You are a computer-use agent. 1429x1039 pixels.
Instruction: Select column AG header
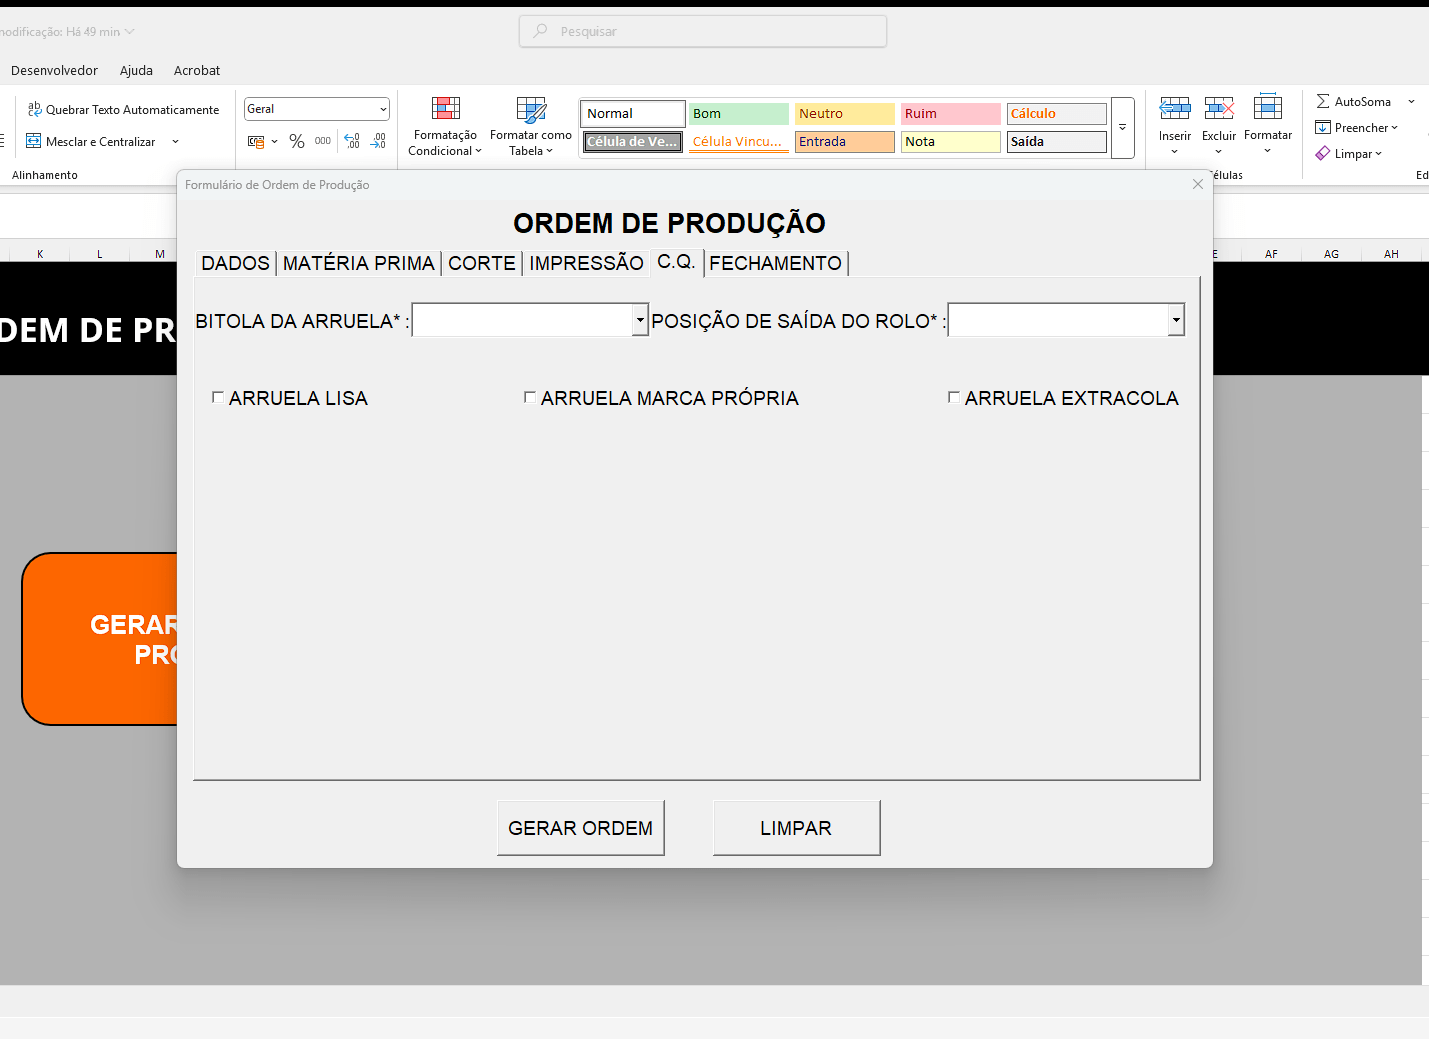pos(1331,254)
